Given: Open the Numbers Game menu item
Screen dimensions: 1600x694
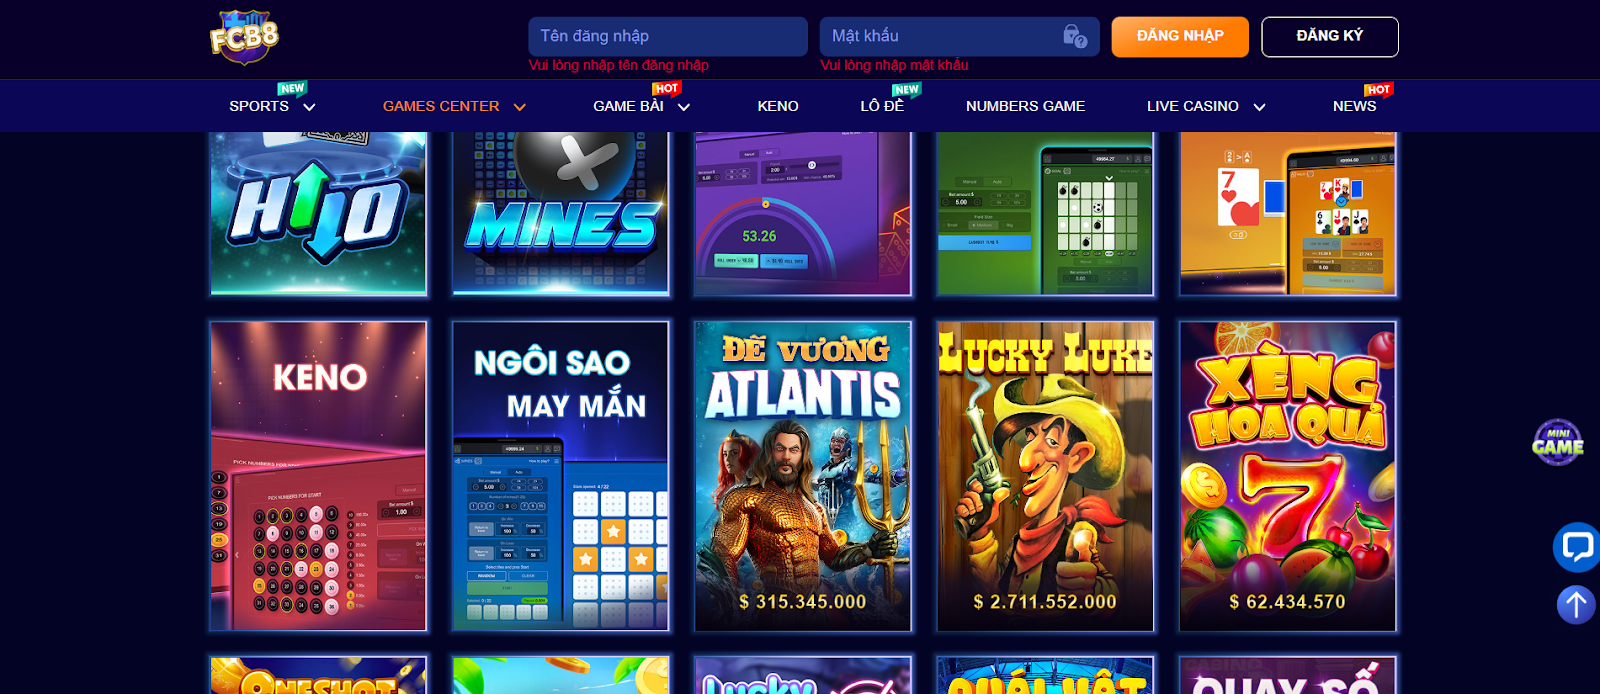Looking at the screenshot, I should (x=1025, y=106).
